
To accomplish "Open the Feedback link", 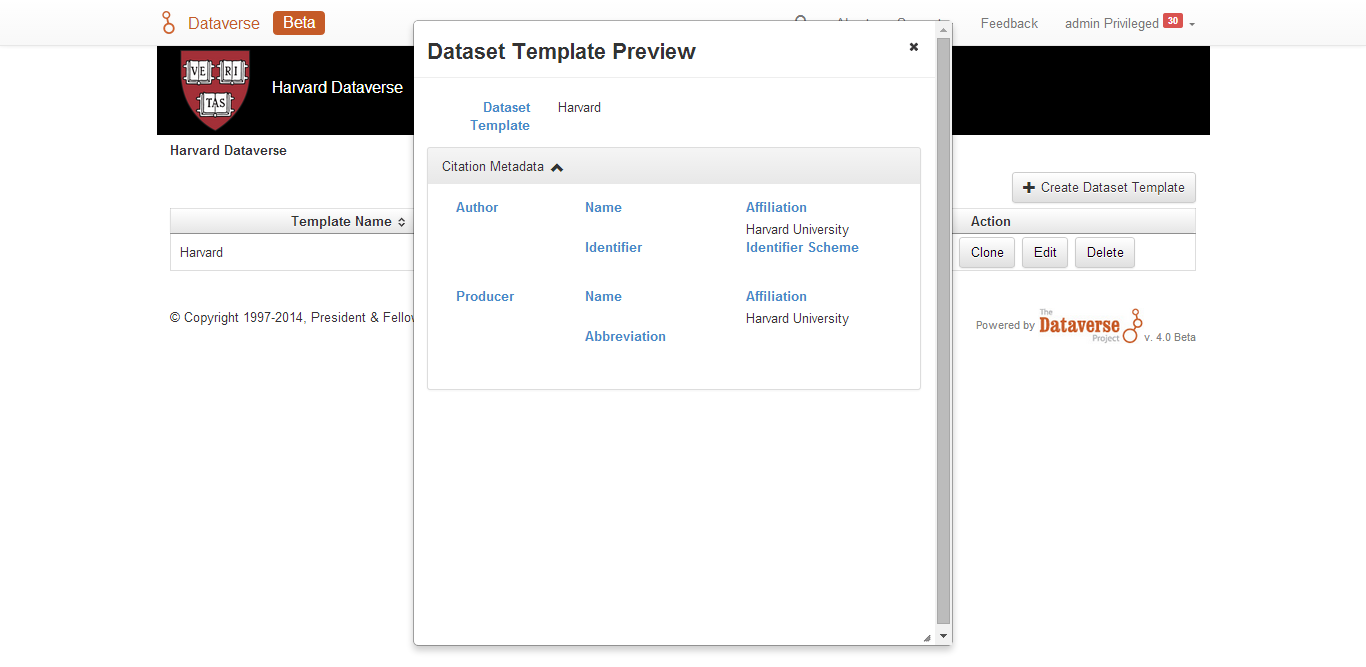I will point(1009,23).
